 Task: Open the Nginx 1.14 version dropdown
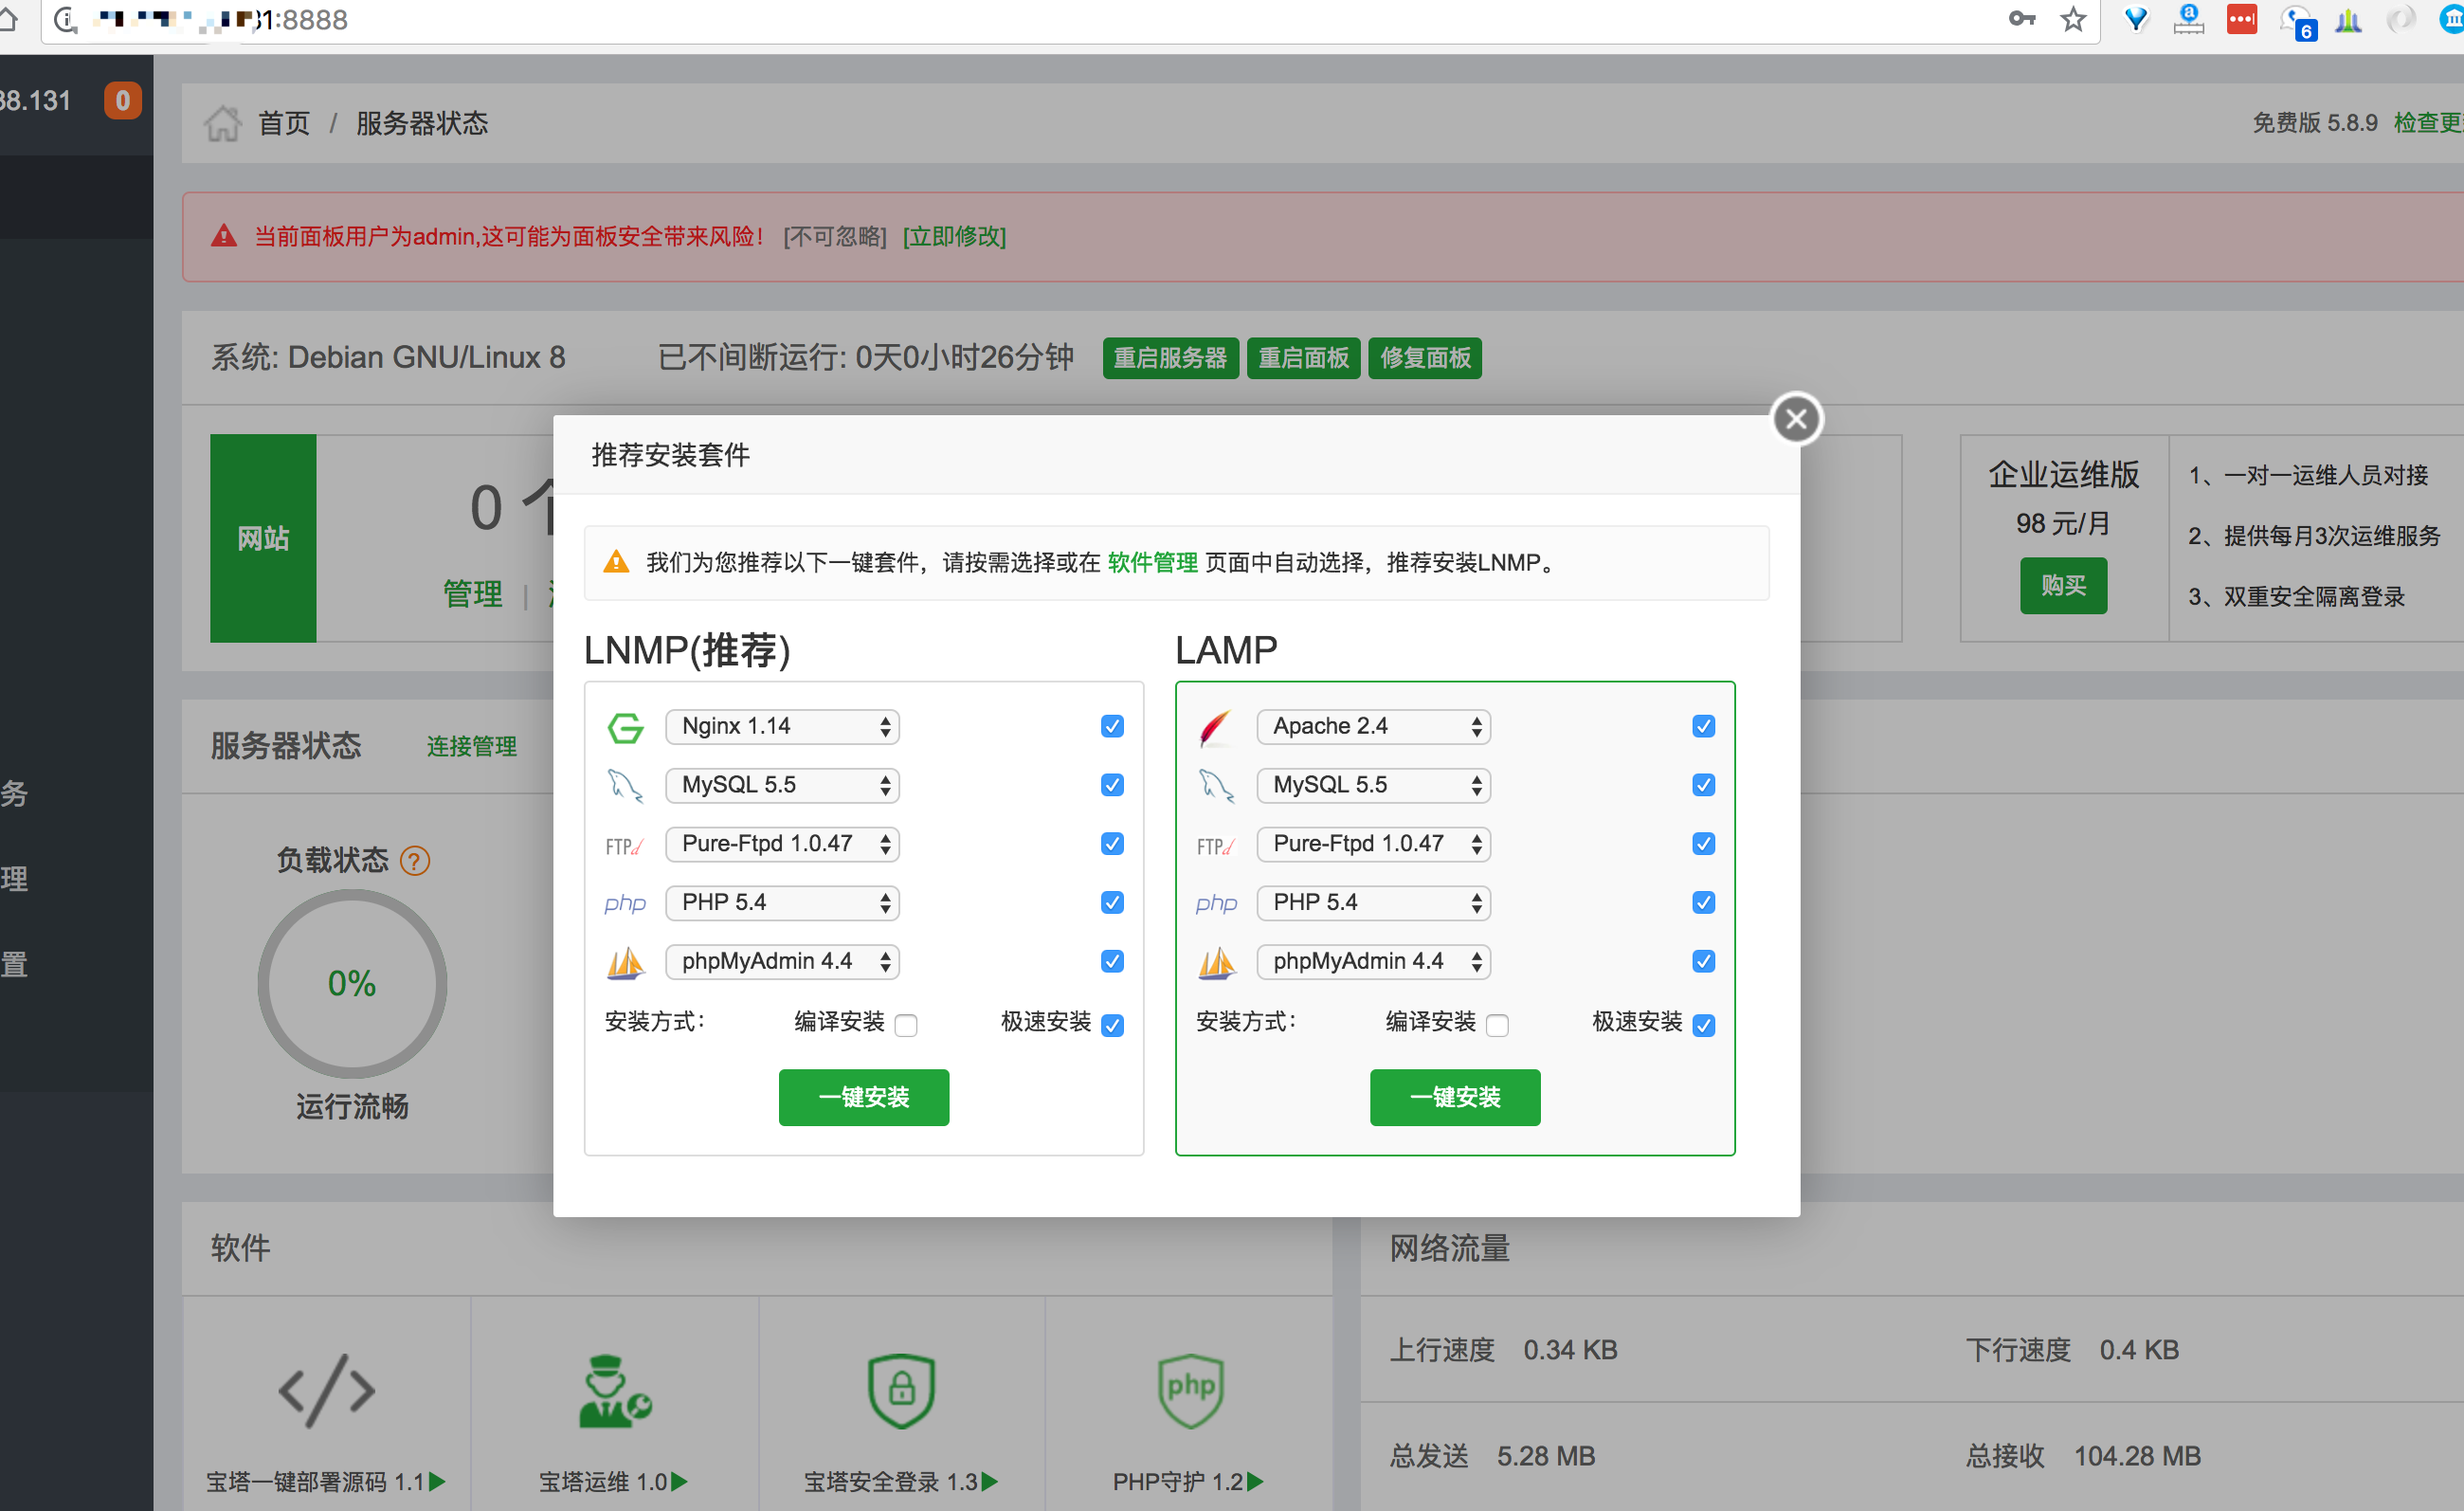coord(782,727)
